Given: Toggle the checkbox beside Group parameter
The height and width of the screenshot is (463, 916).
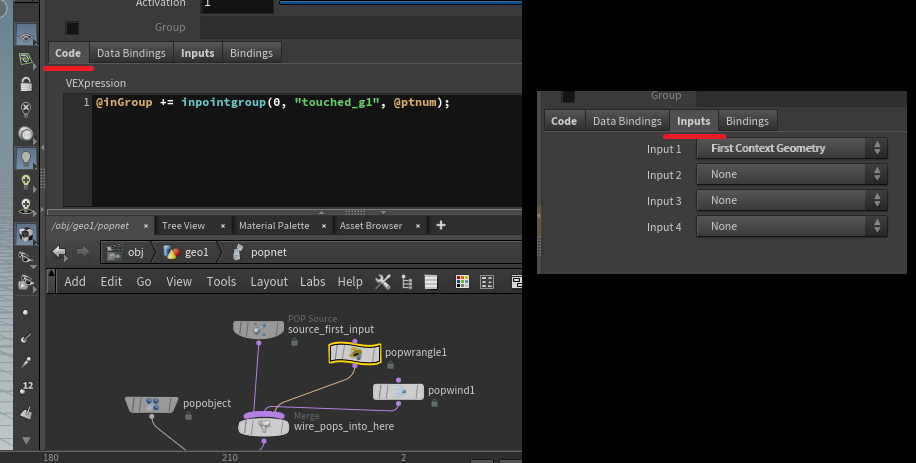Looking at the screenshot, I should click(72, 27).
